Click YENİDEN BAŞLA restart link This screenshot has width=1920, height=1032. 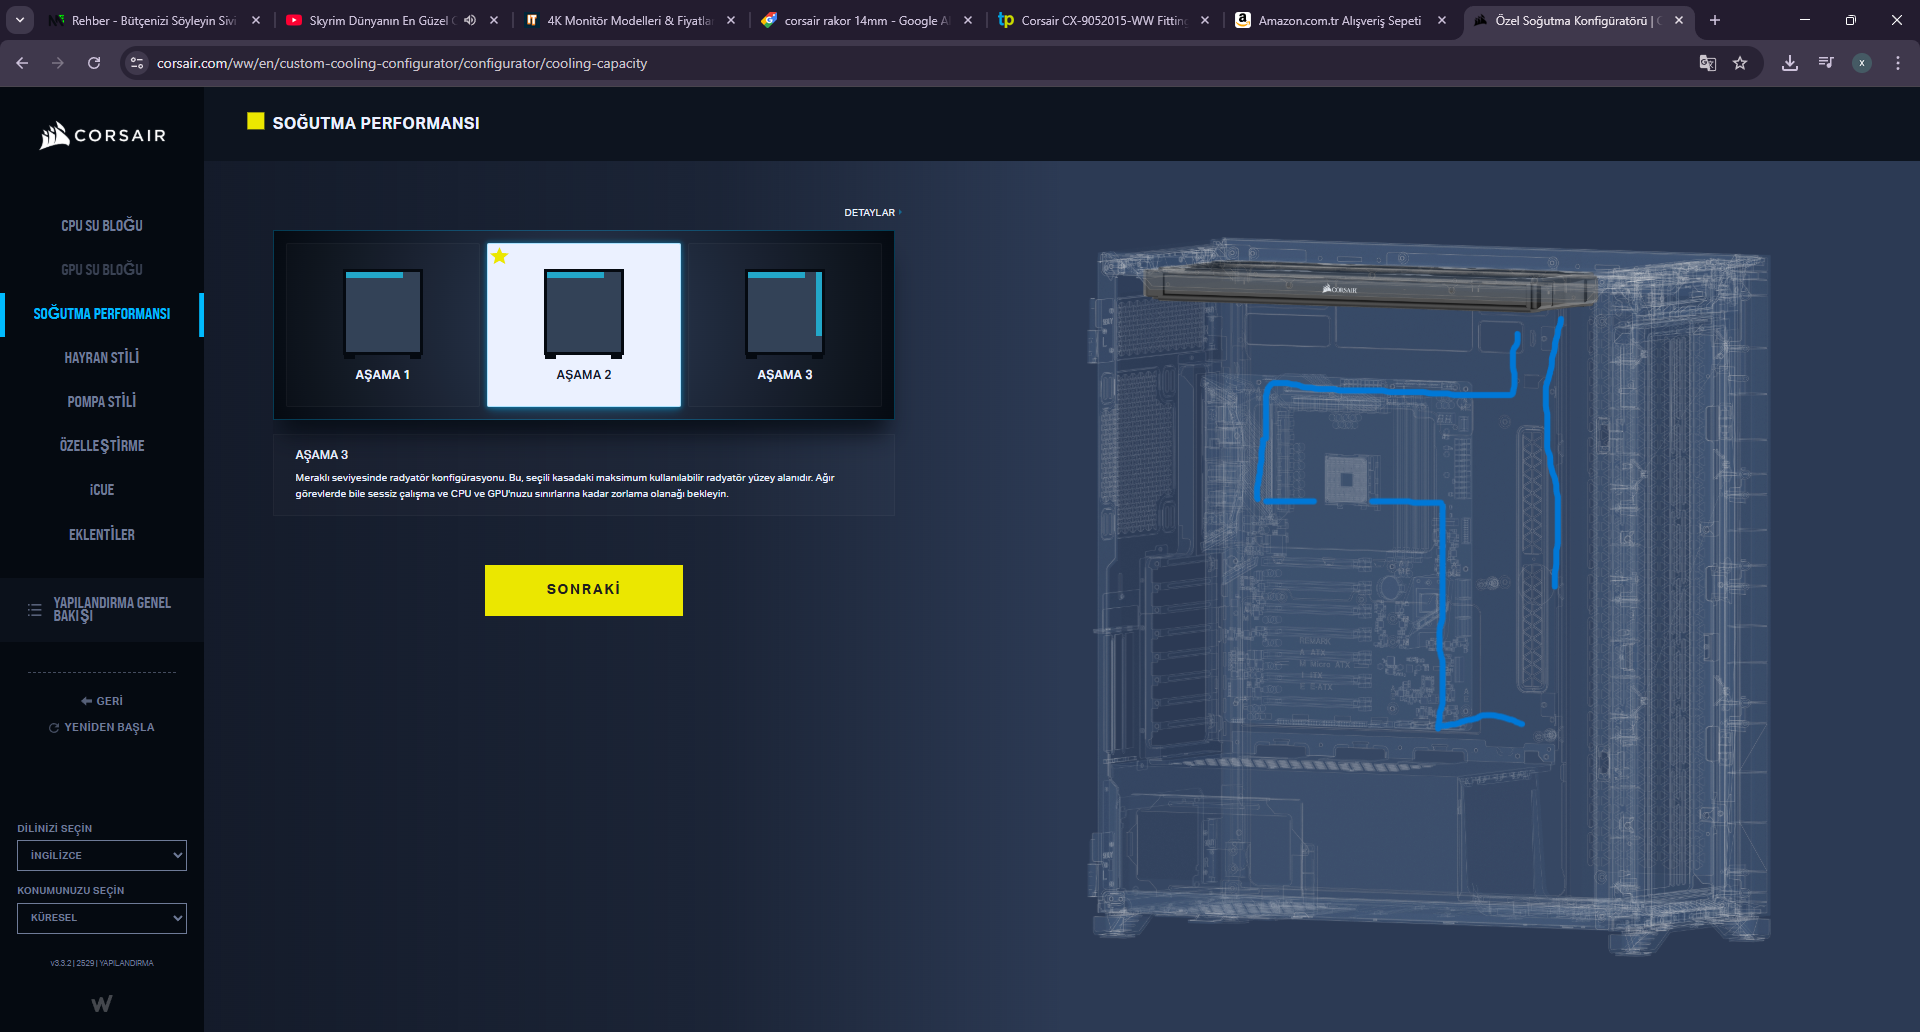pos(102,727)
